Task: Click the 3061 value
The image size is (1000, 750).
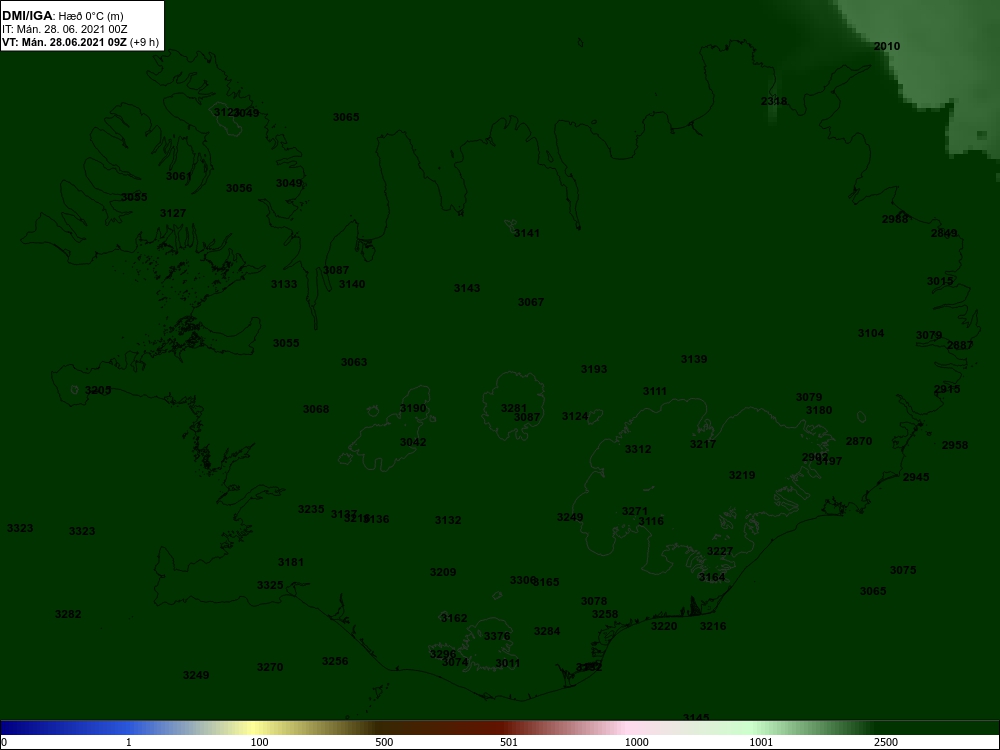Action: (x=179, y=176)
